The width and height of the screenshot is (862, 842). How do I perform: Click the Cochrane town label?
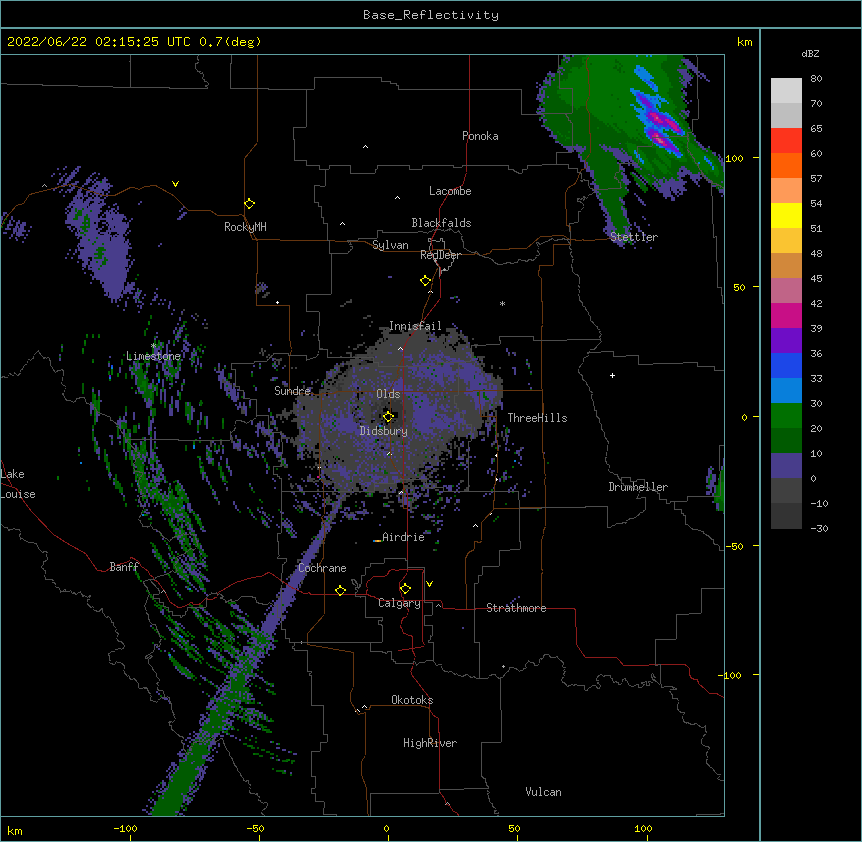(322, 568)
